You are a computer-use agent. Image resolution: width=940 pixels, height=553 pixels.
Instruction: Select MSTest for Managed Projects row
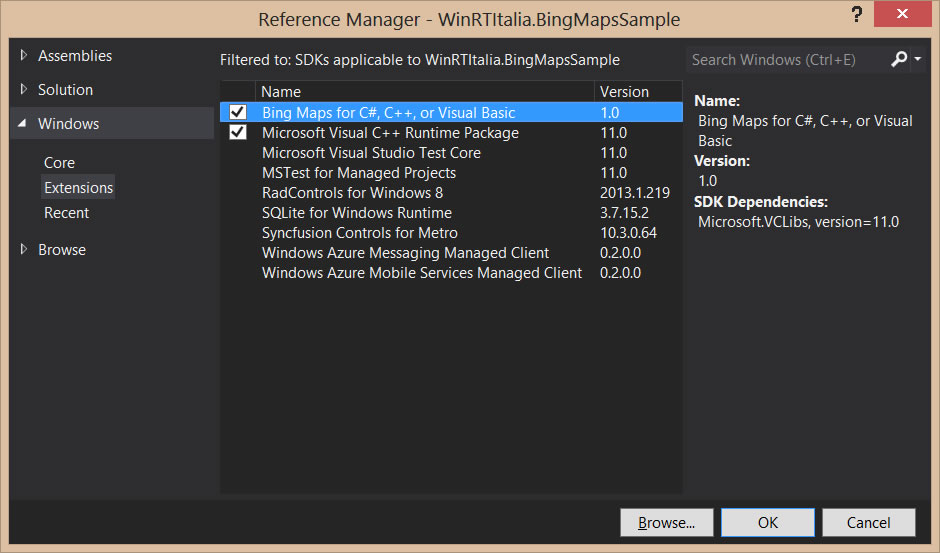[451, 173]
